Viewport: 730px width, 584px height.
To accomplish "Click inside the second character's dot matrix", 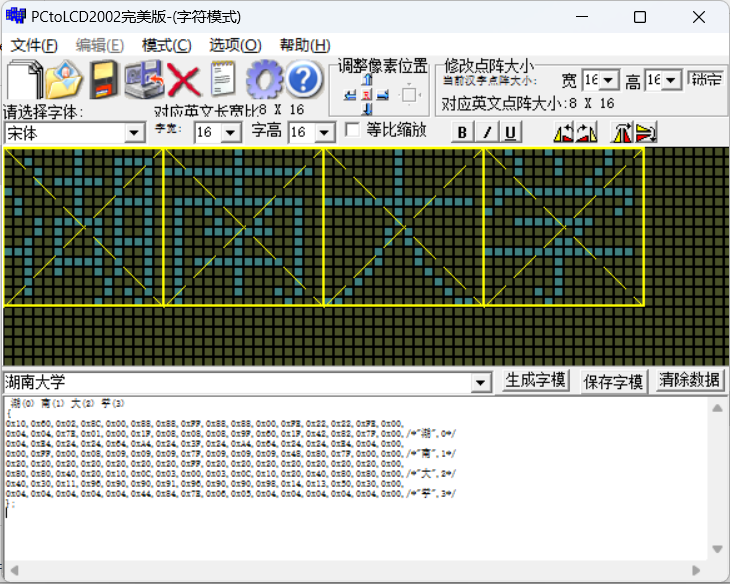I will click(244, 227).
